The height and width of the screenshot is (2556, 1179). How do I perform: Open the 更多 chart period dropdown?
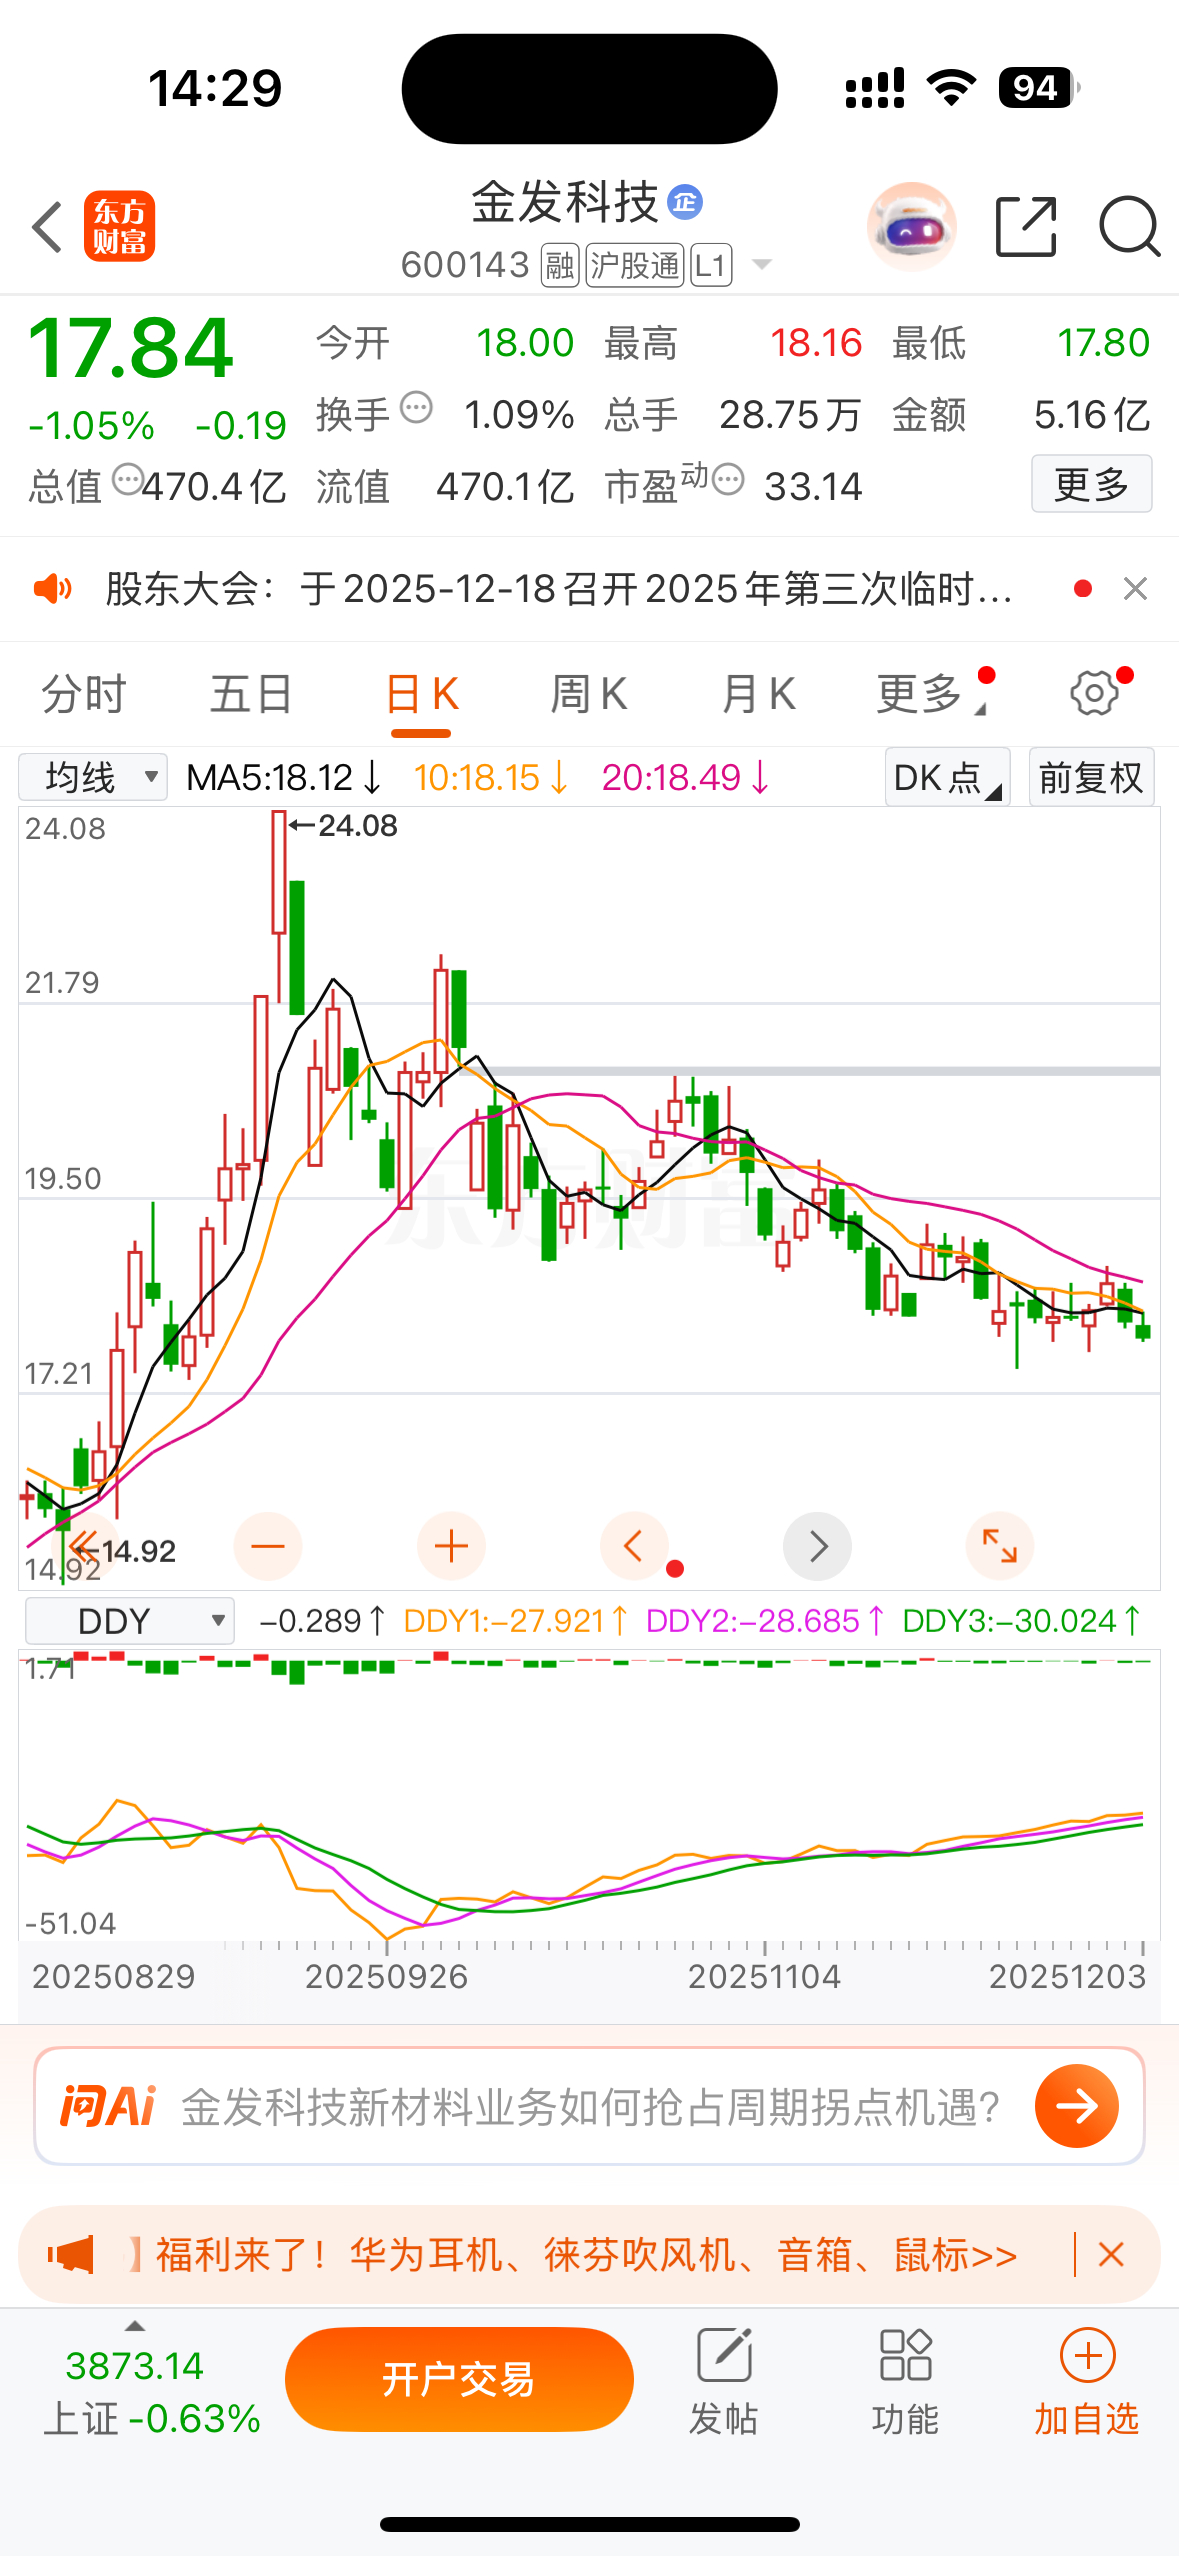coord(933,694)
